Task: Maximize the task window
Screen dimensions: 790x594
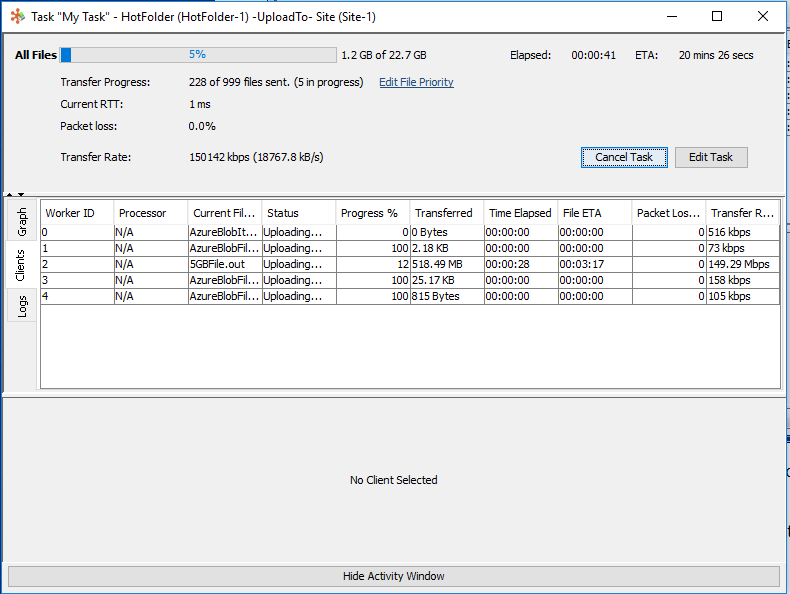Action: (717, 16)
